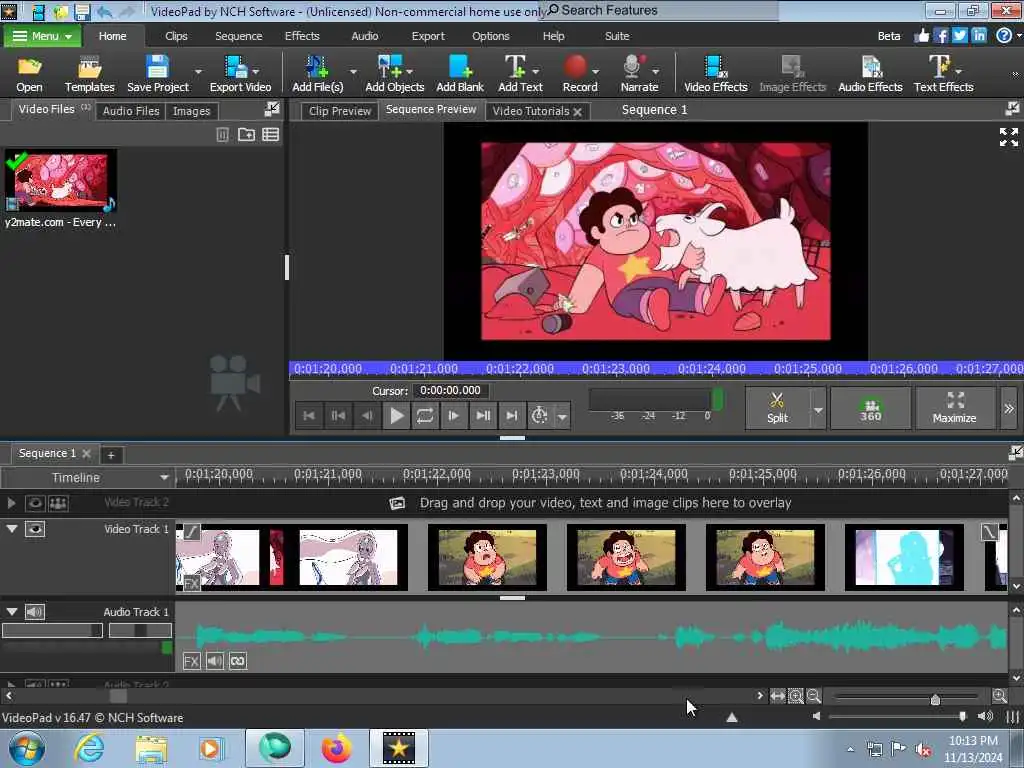
Task: Toggle the speaker icon on the audio clip
Action: click(x=214, y=661)
